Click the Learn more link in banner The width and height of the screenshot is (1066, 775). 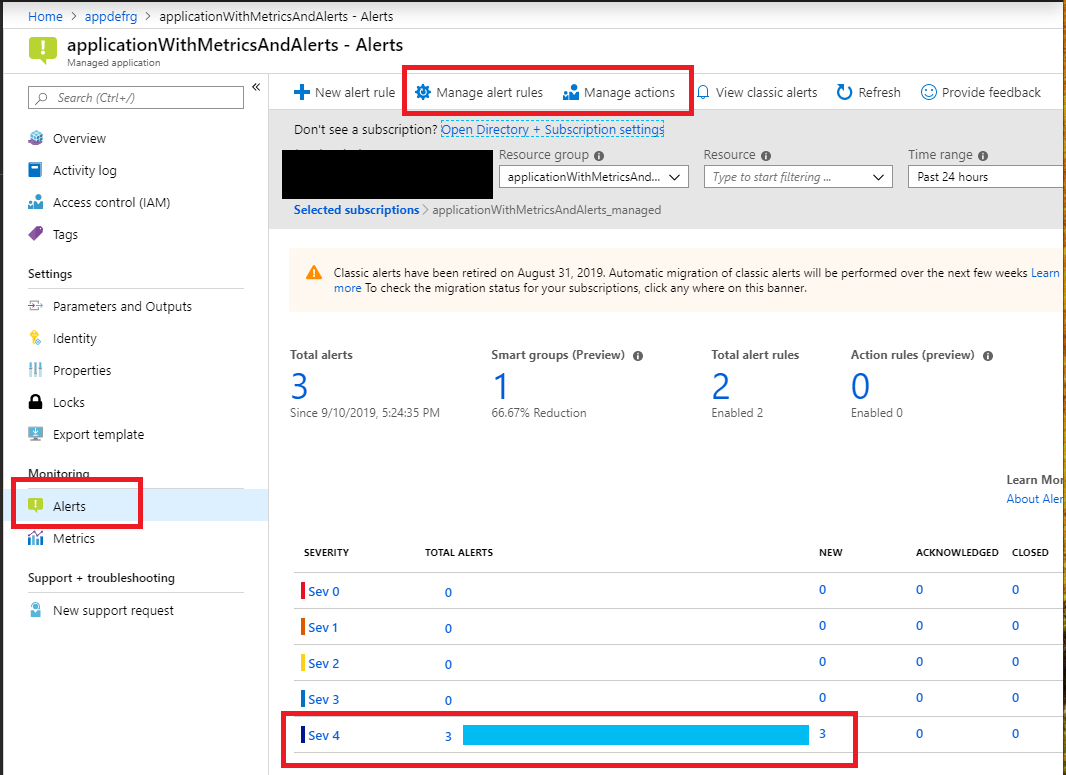click(1045, 273)
